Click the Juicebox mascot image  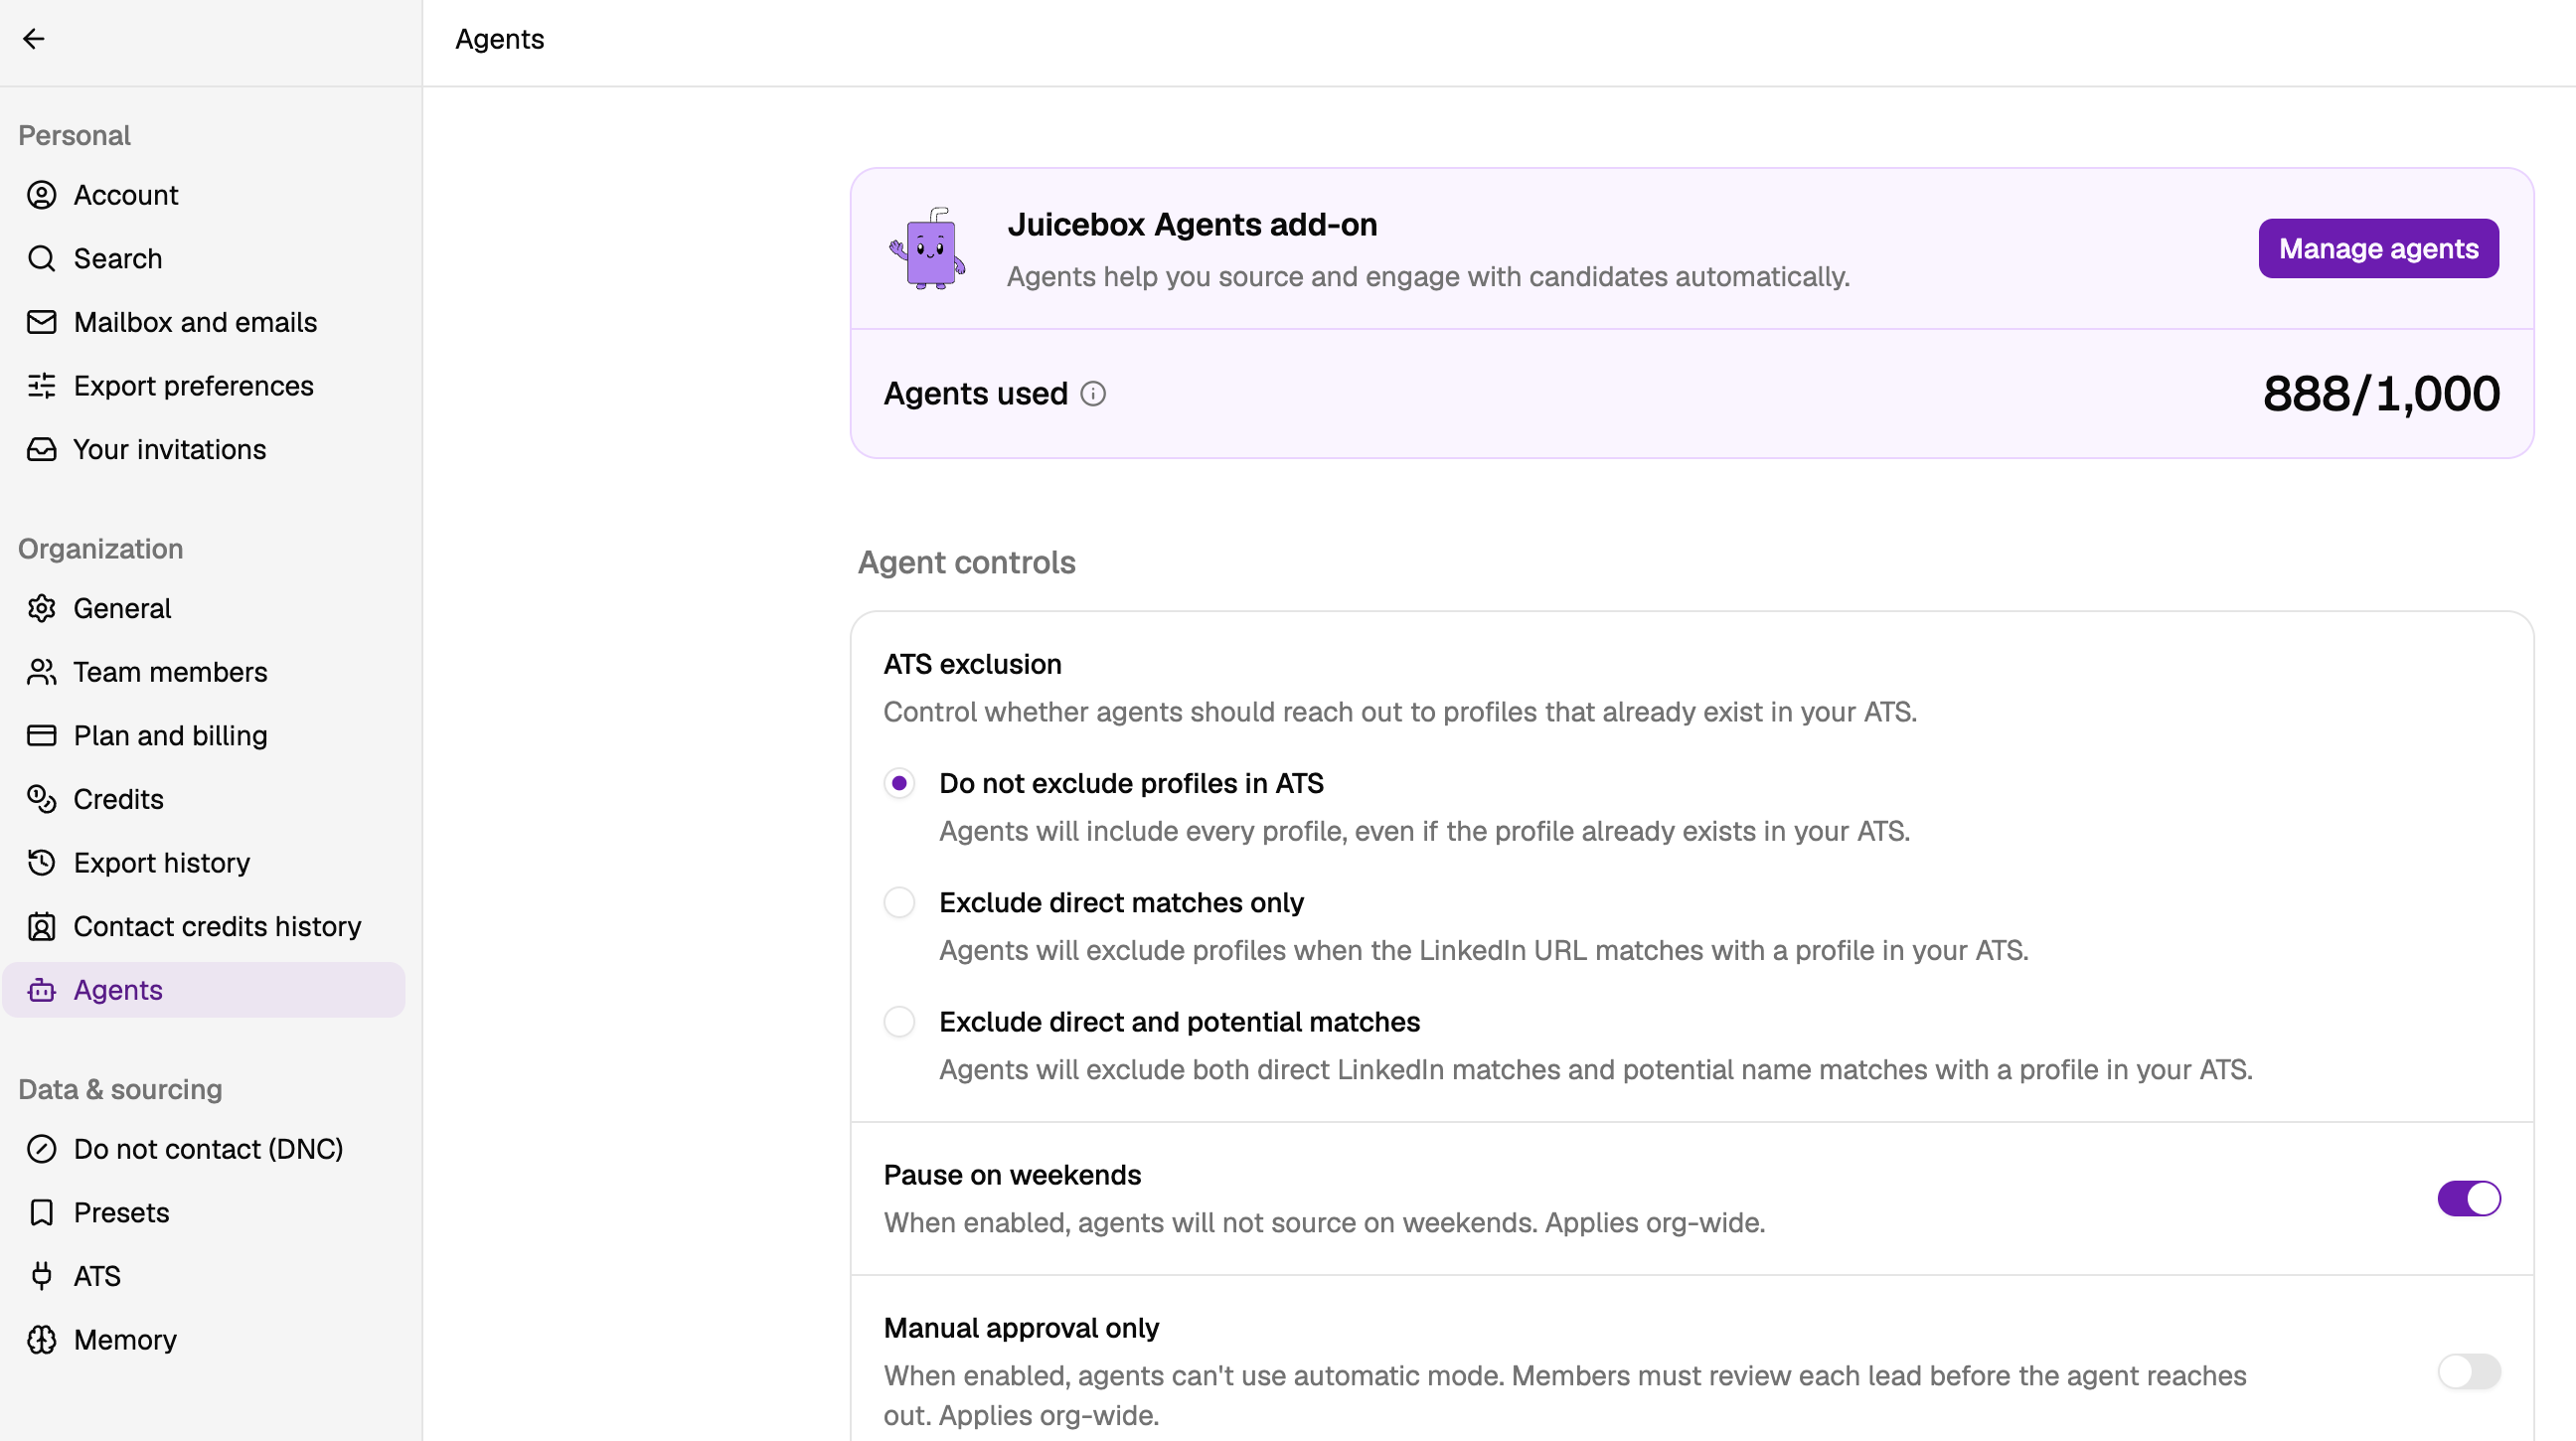pyautogui.click(x=928, y=249)
